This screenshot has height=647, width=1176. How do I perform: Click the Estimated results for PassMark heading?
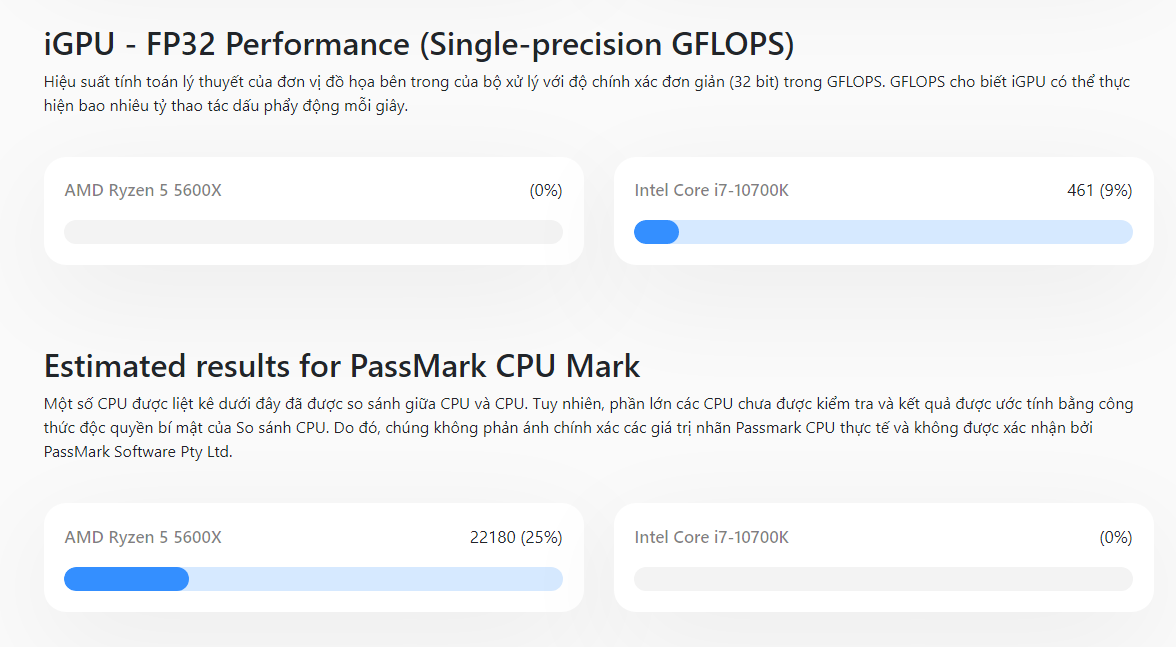click(x=341, y=366)
